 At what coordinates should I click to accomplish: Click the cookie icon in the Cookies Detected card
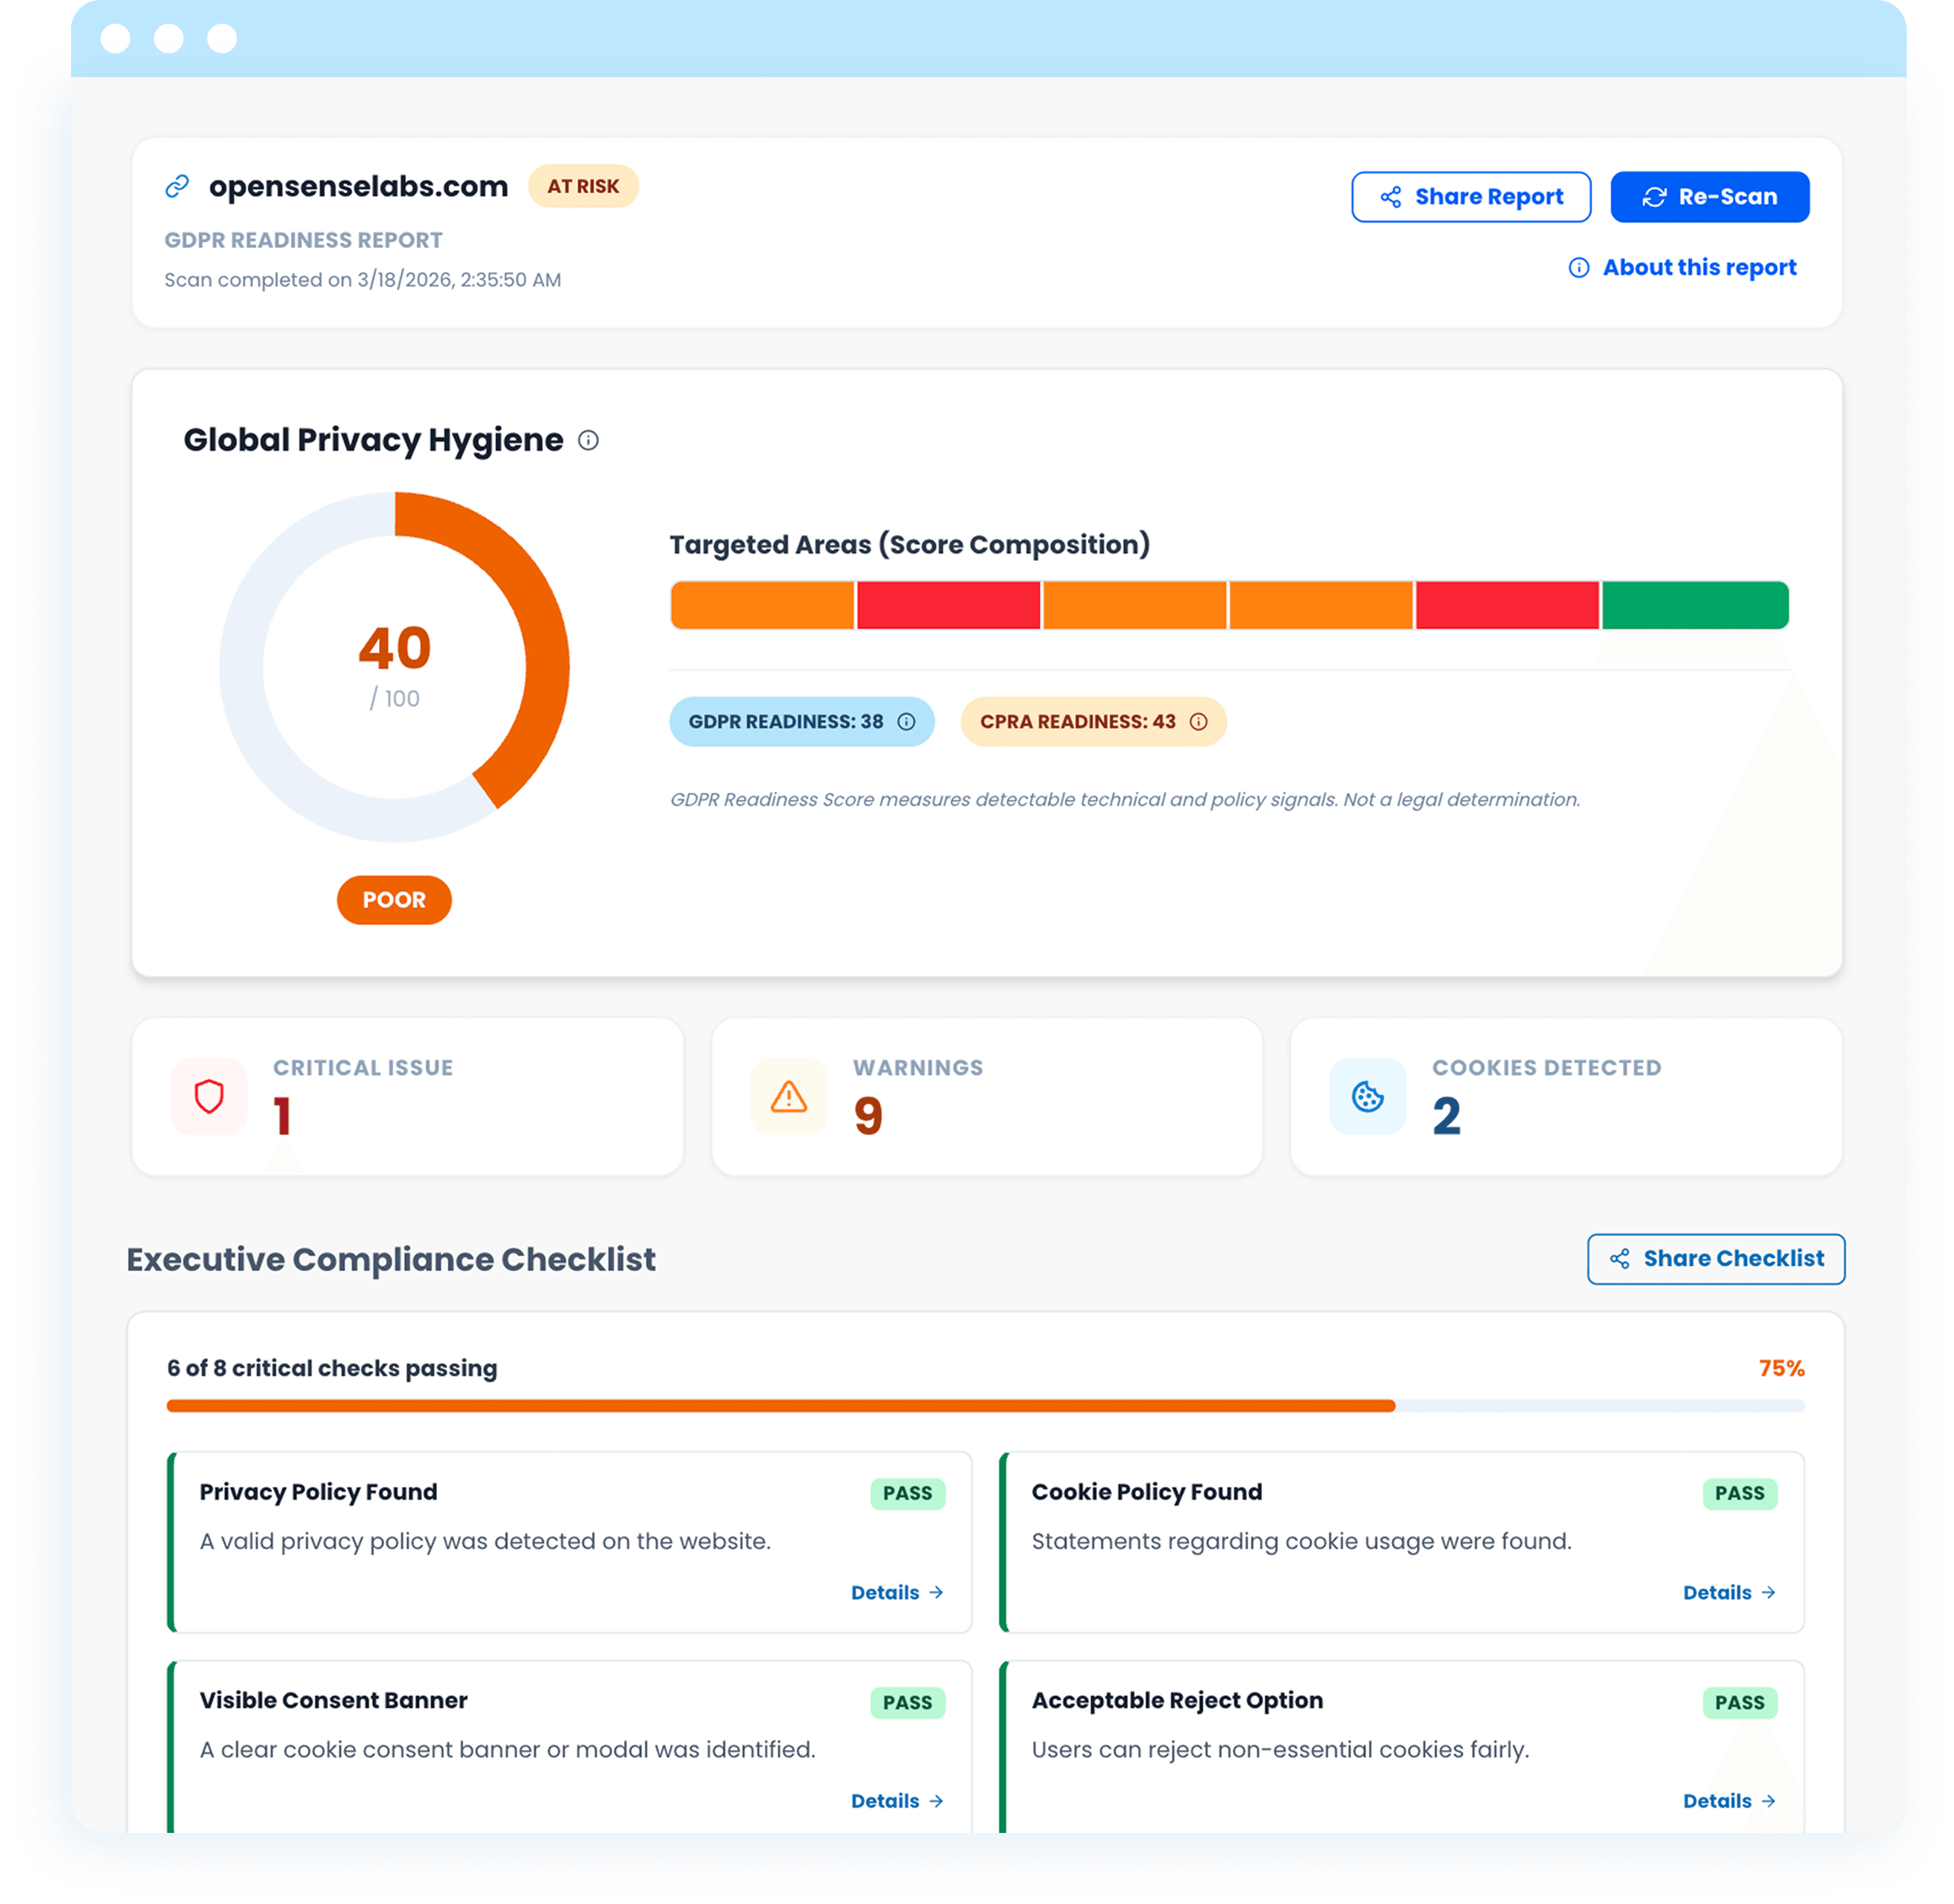click(x=1367, y=1096)
